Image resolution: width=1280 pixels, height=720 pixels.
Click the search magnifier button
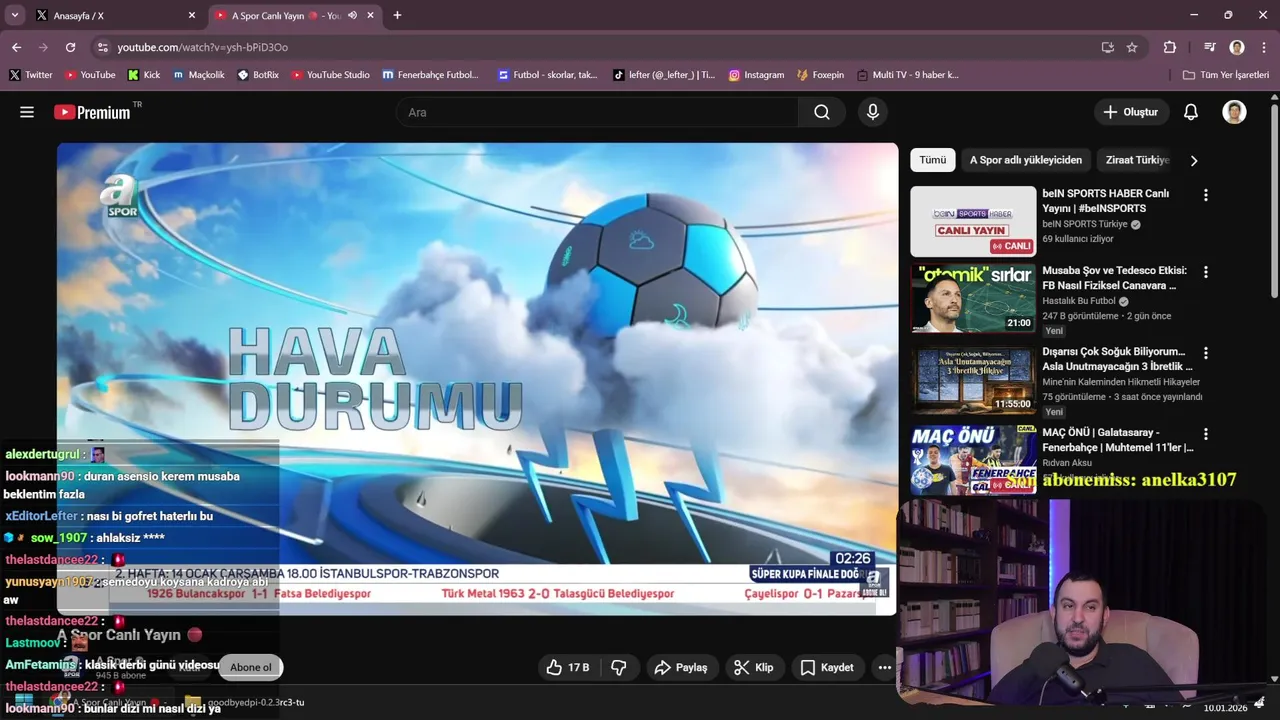point(822,112)
